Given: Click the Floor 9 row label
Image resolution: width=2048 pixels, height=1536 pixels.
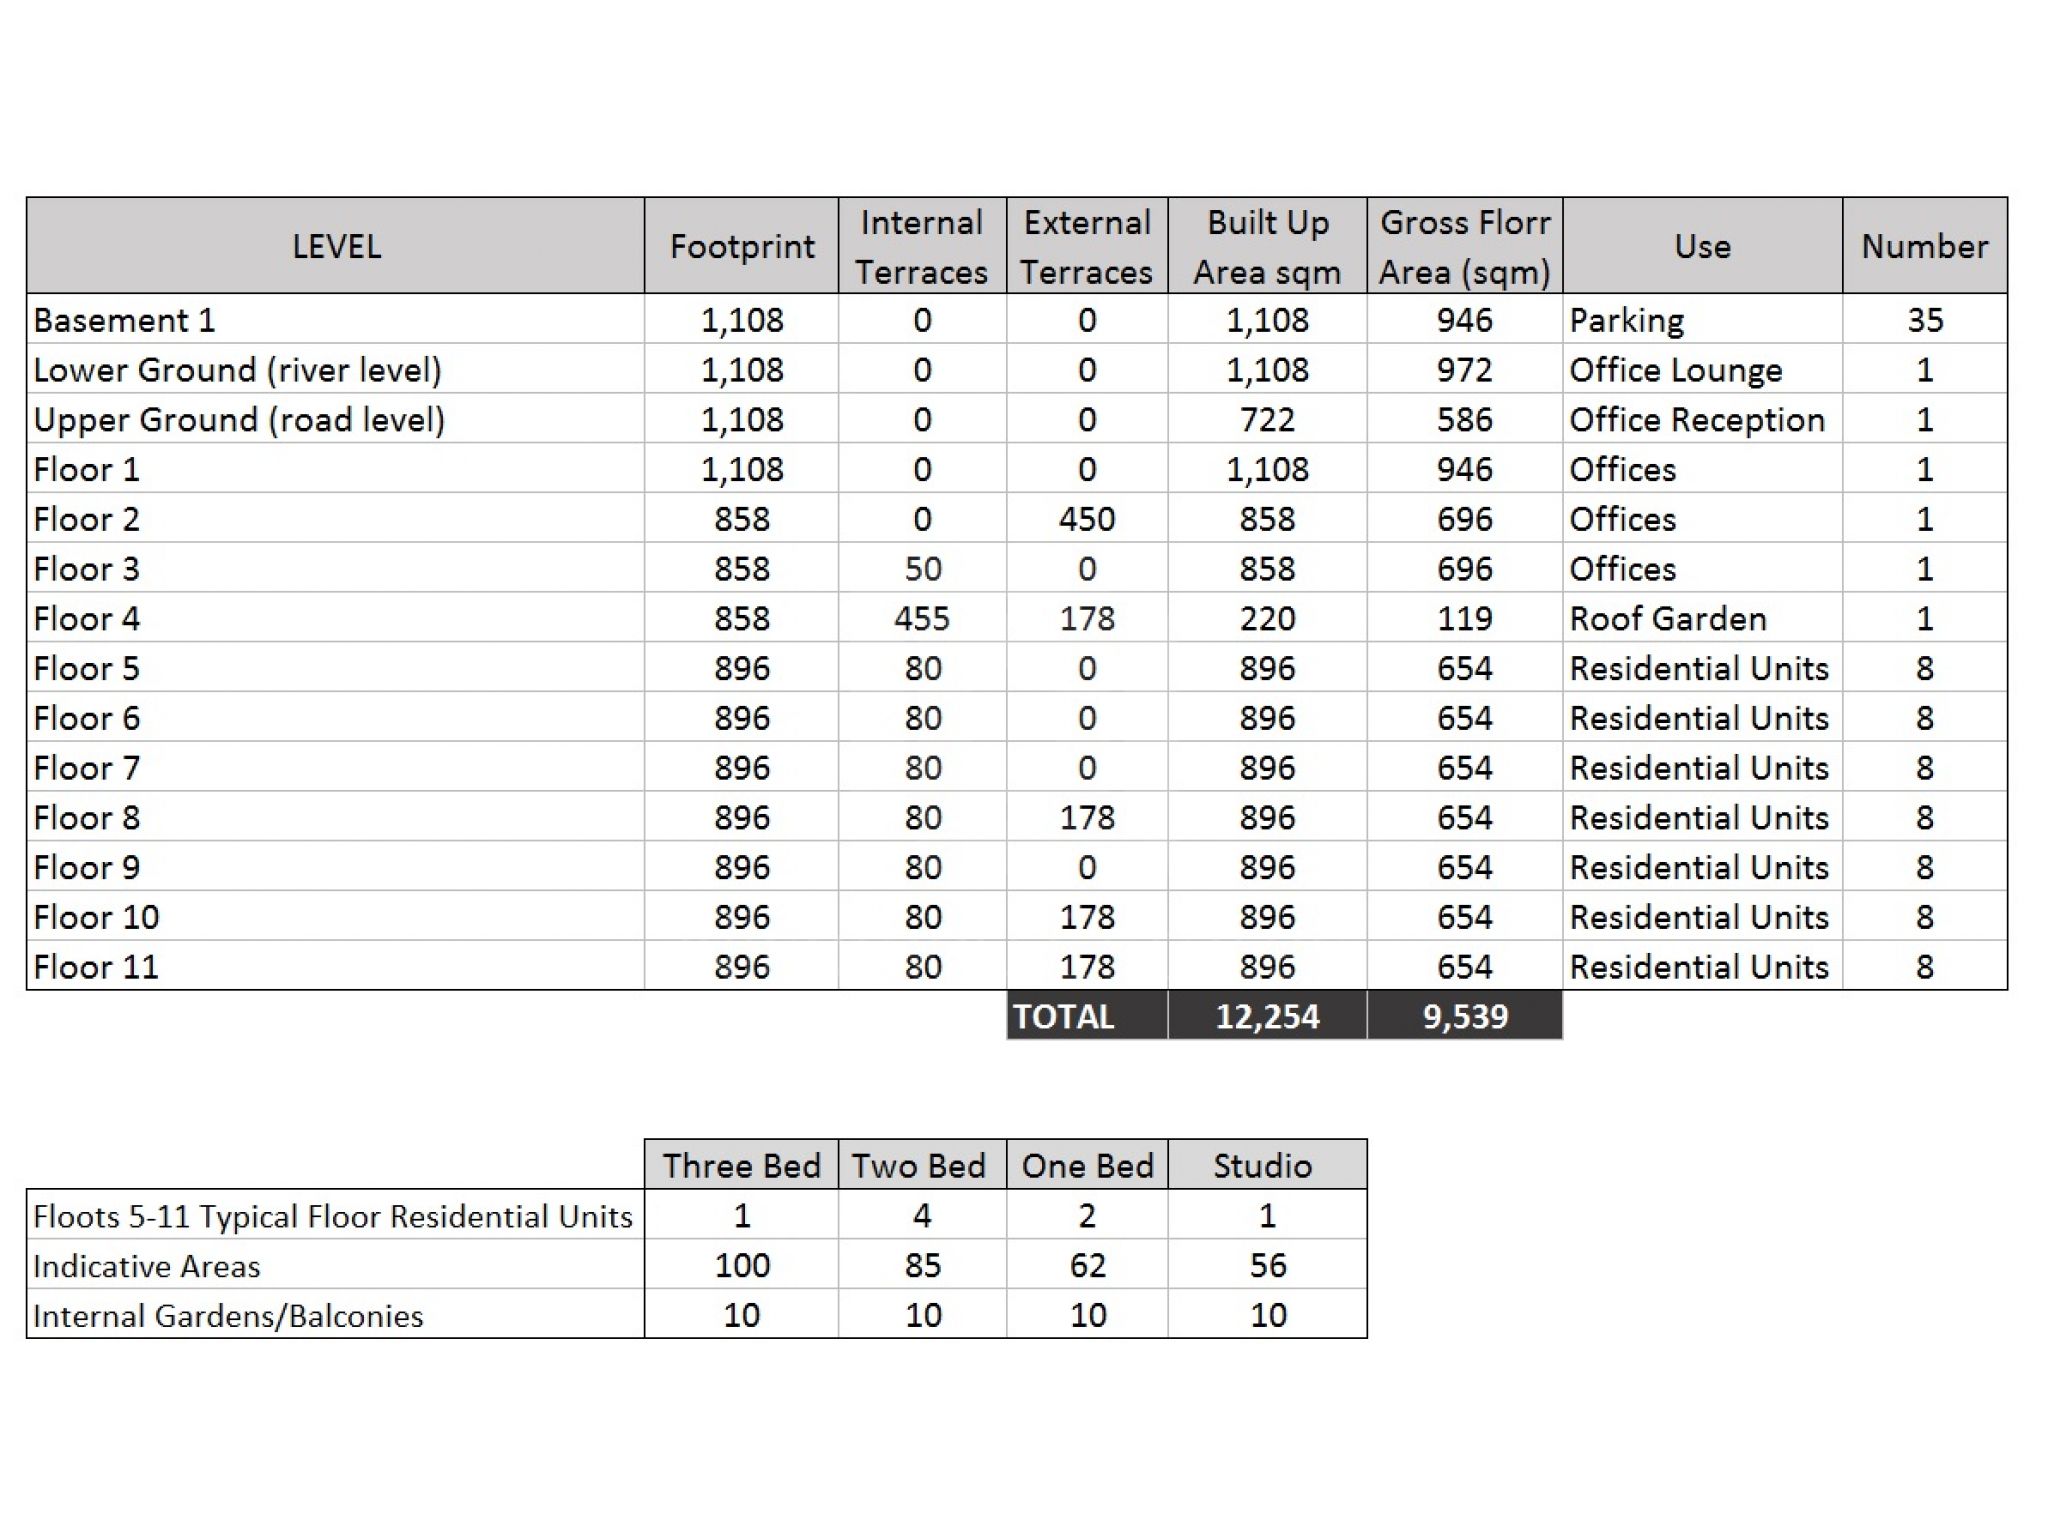Looking at the screenshot, I should pos(86,867).
